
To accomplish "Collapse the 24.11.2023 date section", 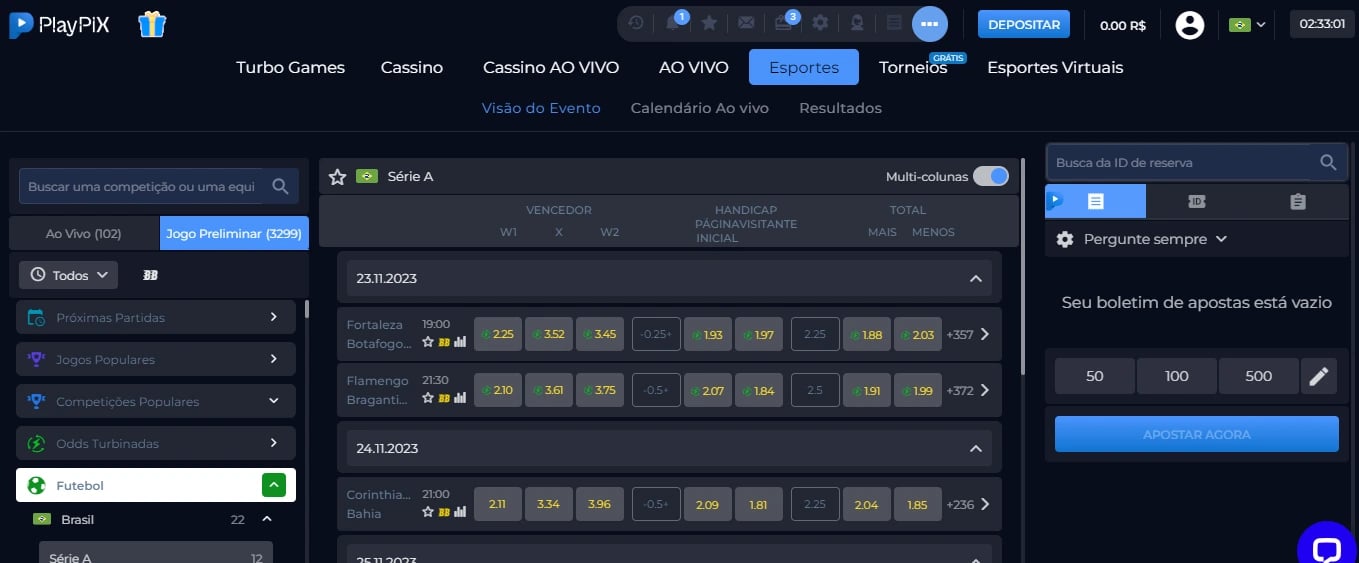I will [x=975, y=448].
